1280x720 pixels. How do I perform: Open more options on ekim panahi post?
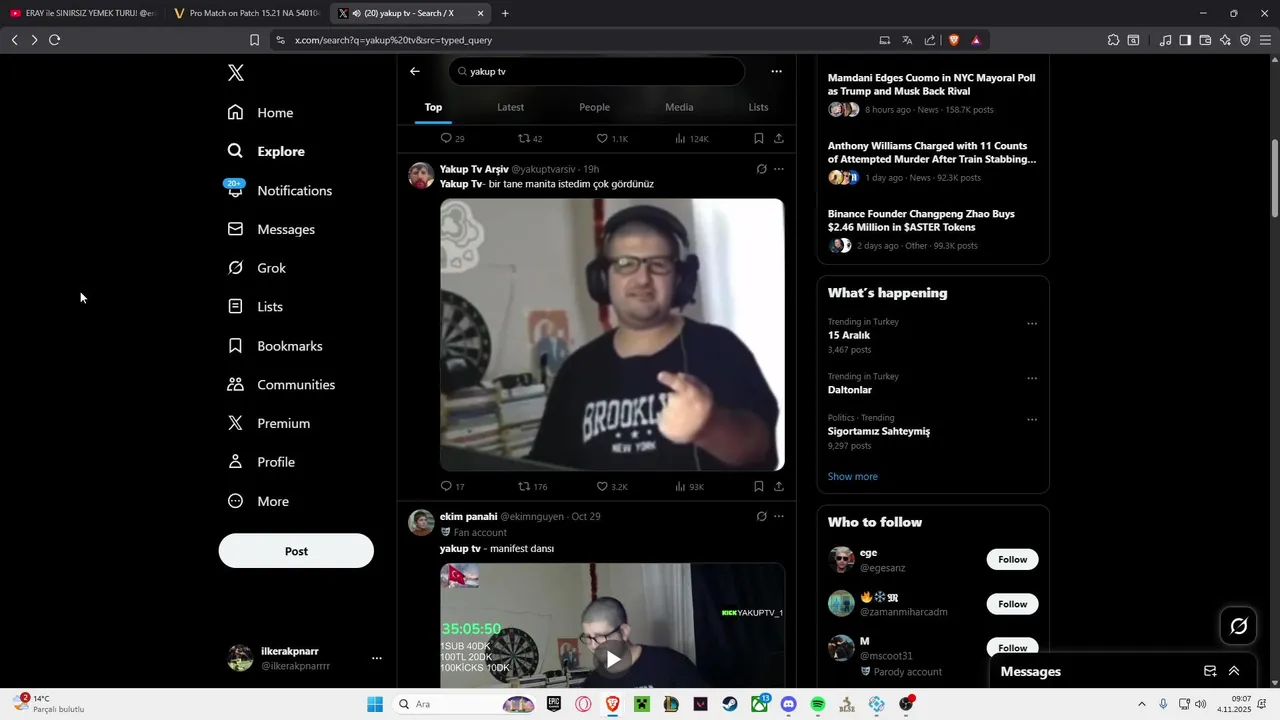[779, 517]
